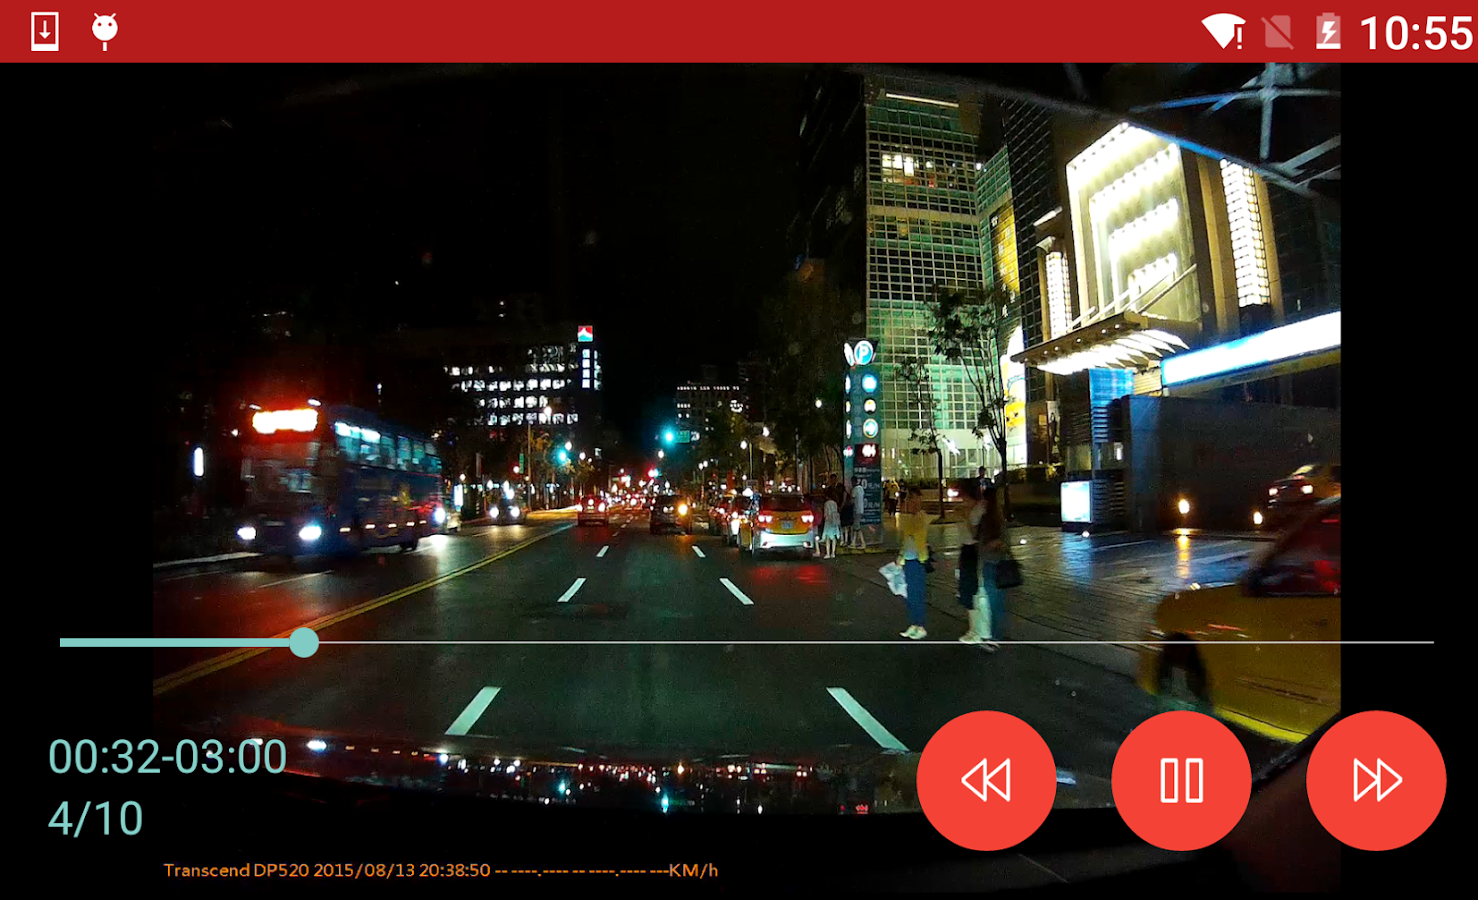Image resolution: width=1478 pixels, height=900 pixels.
Task: Tap the rewind button
Action: pos(986,780)
